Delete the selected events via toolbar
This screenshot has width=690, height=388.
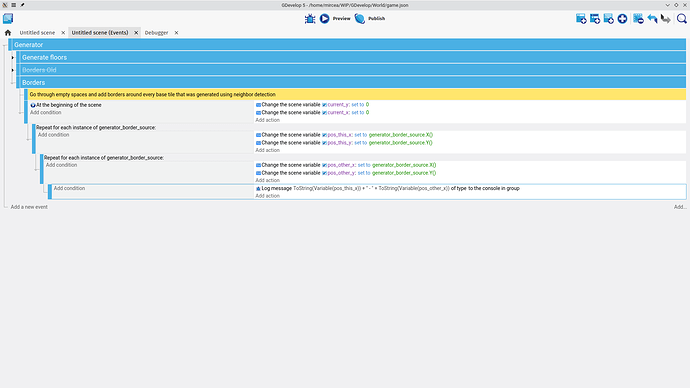[x=638, y=18]
